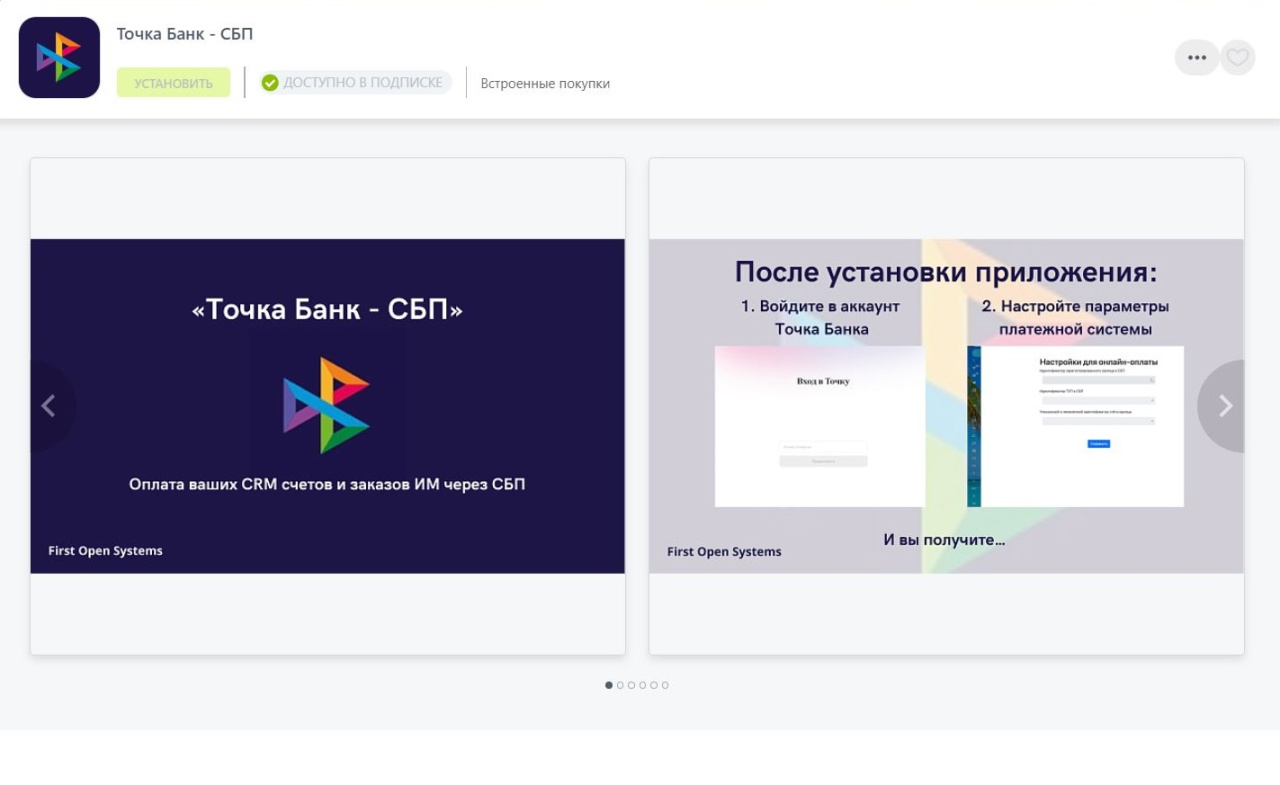Click the ДОСТУПНО В ПОДПИСКЕ badge
Screen dimensions: 1280x785
tap(356, 83)
